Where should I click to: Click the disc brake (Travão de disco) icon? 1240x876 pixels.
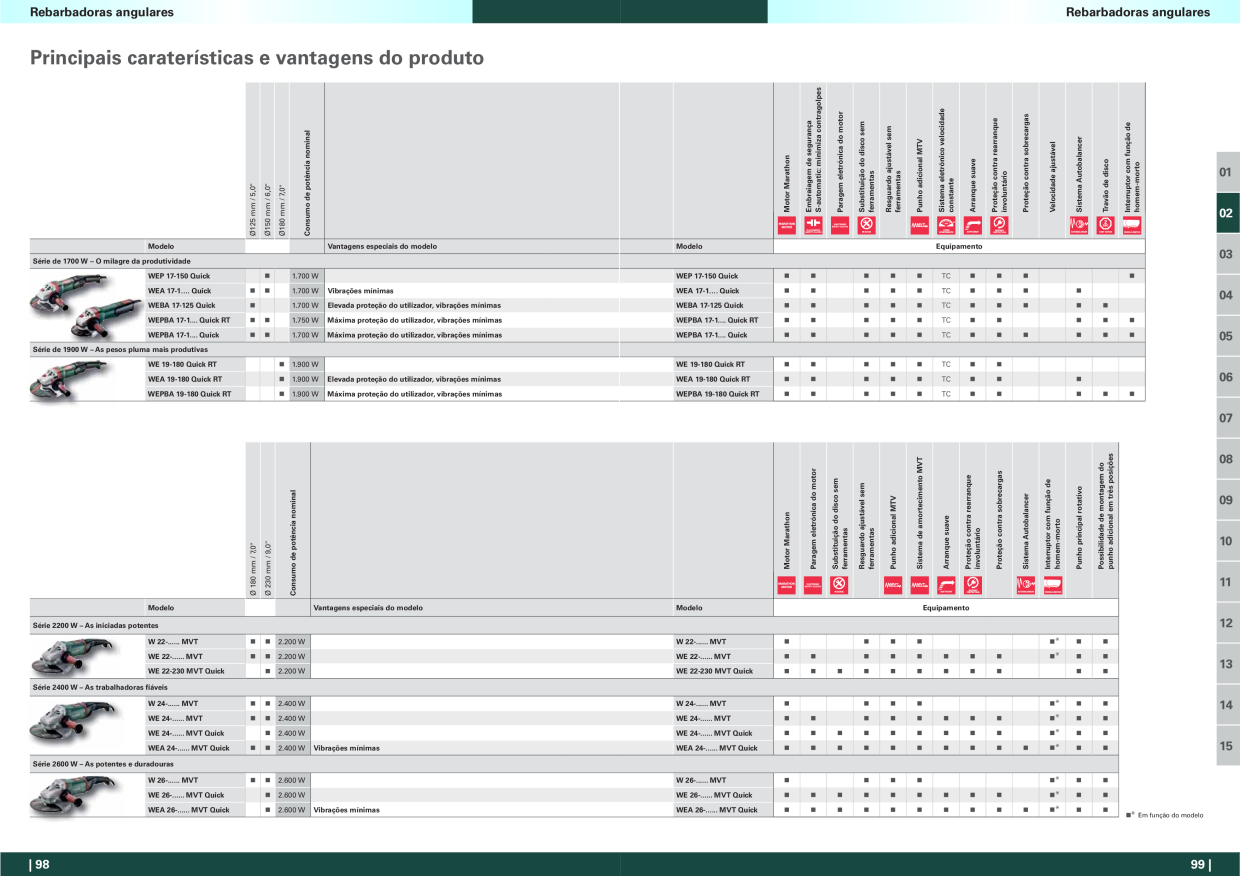(x=1105, y=225)
